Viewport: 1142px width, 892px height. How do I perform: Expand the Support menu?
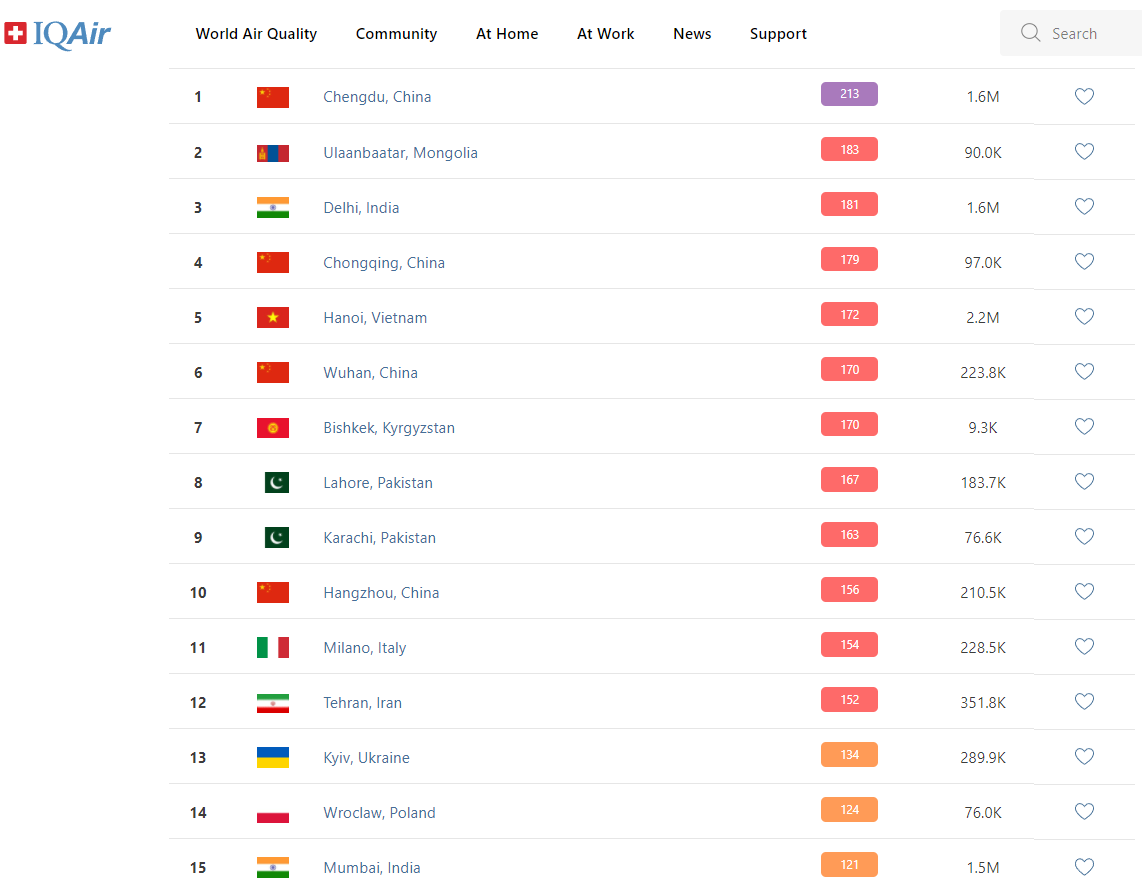778,33
